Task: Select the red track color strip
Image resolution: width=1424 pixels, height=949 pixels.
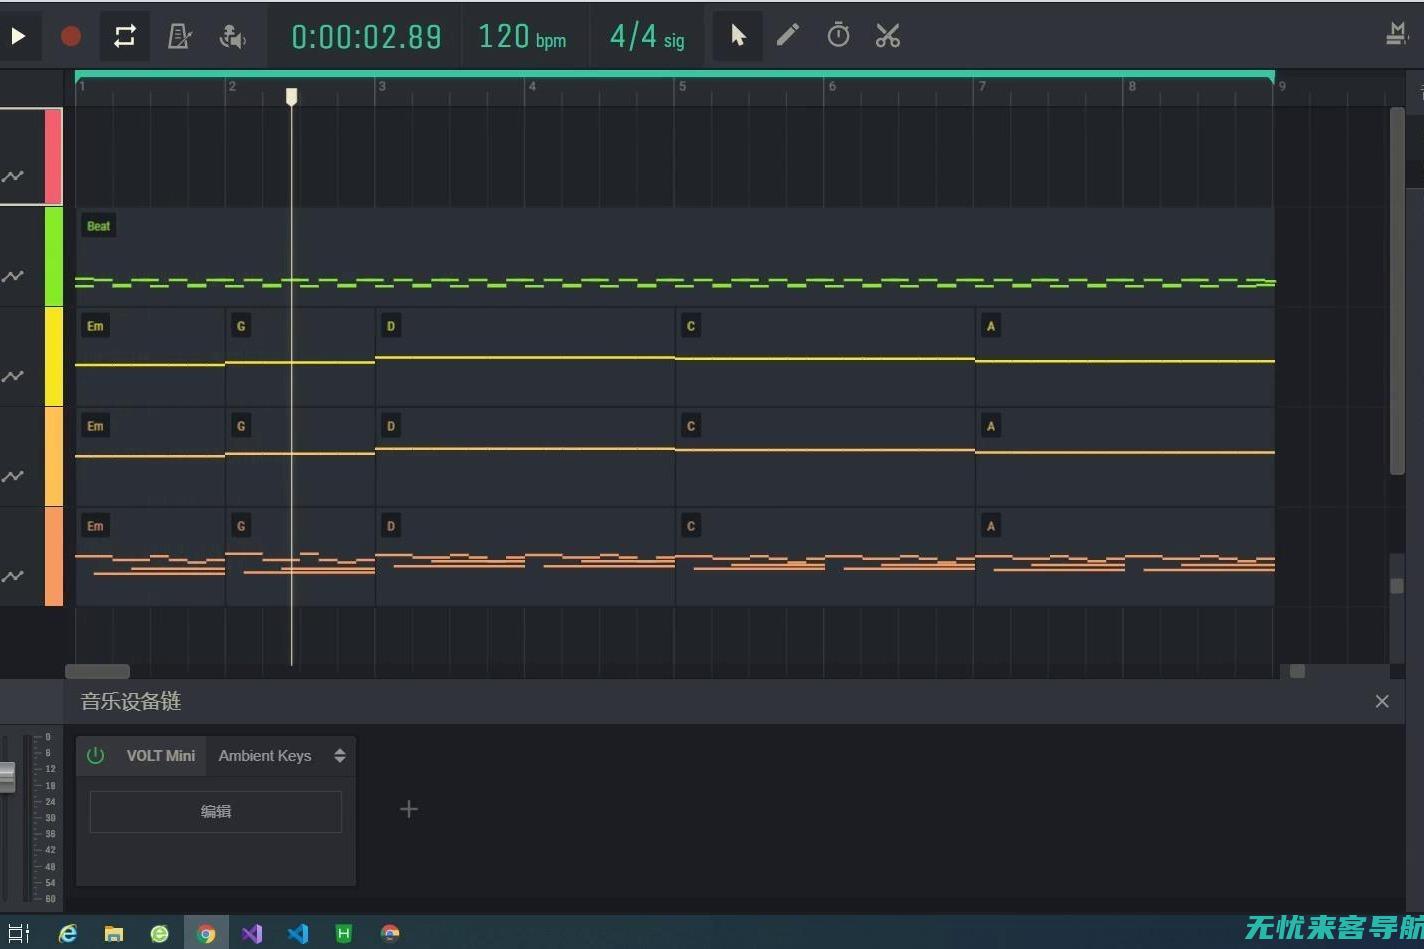Action: coord(53,157)
